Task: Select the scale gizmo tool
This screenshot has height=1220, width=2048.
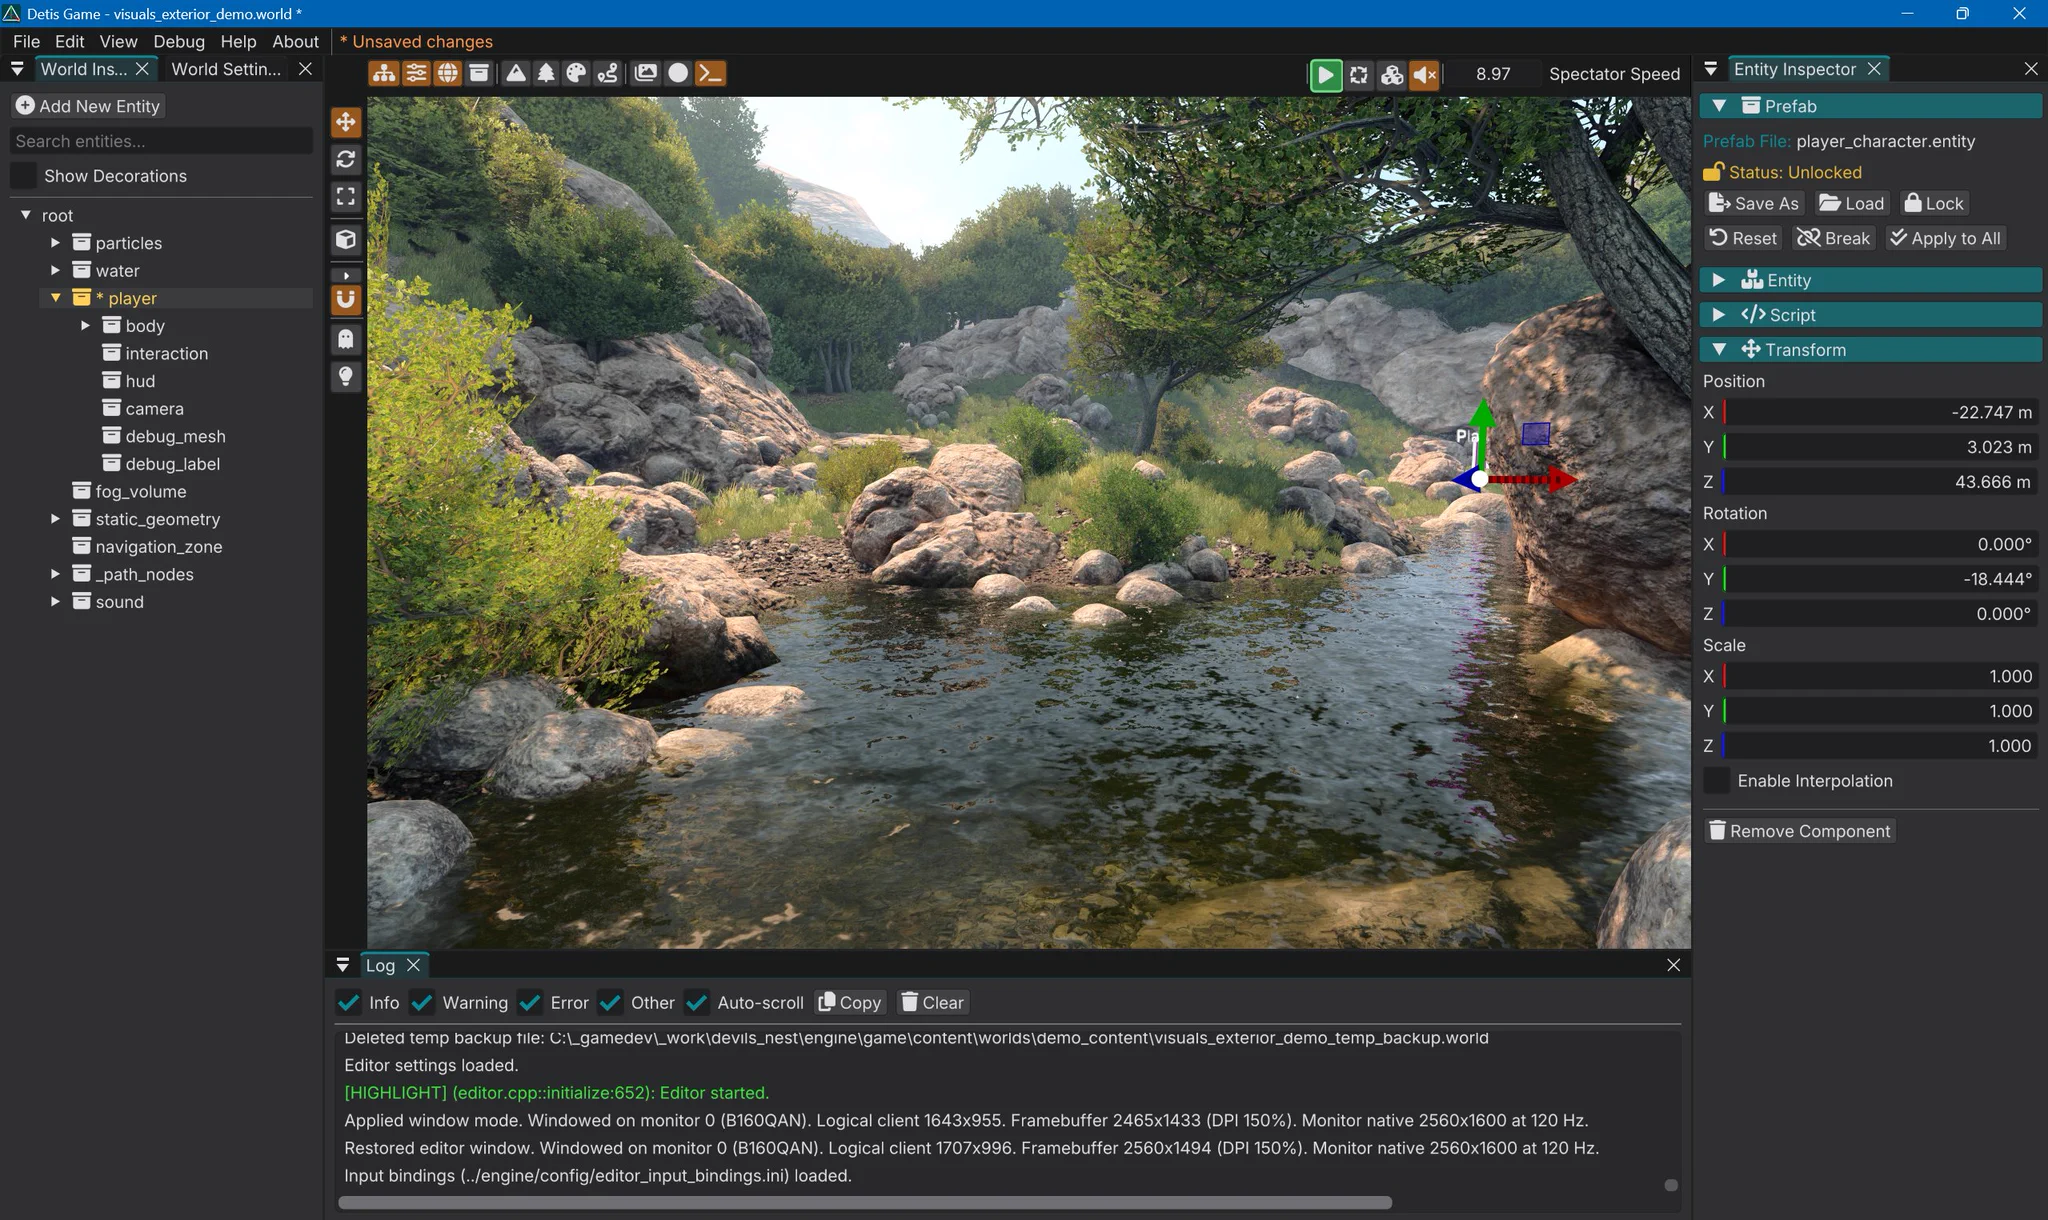Action: click(346, 196)
